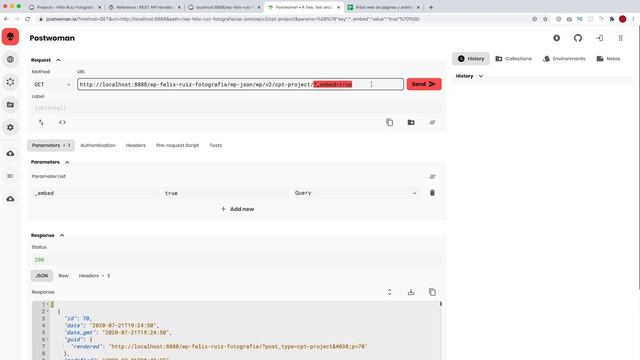Click the browser back arrow

pyautogui.click(x=6, y=19)
